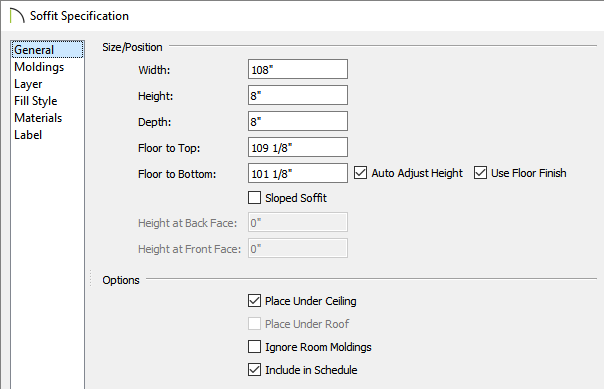Enable the Sloped Soffit option
The width and height of the screenshot is (604, 389).
coord(254,198)
